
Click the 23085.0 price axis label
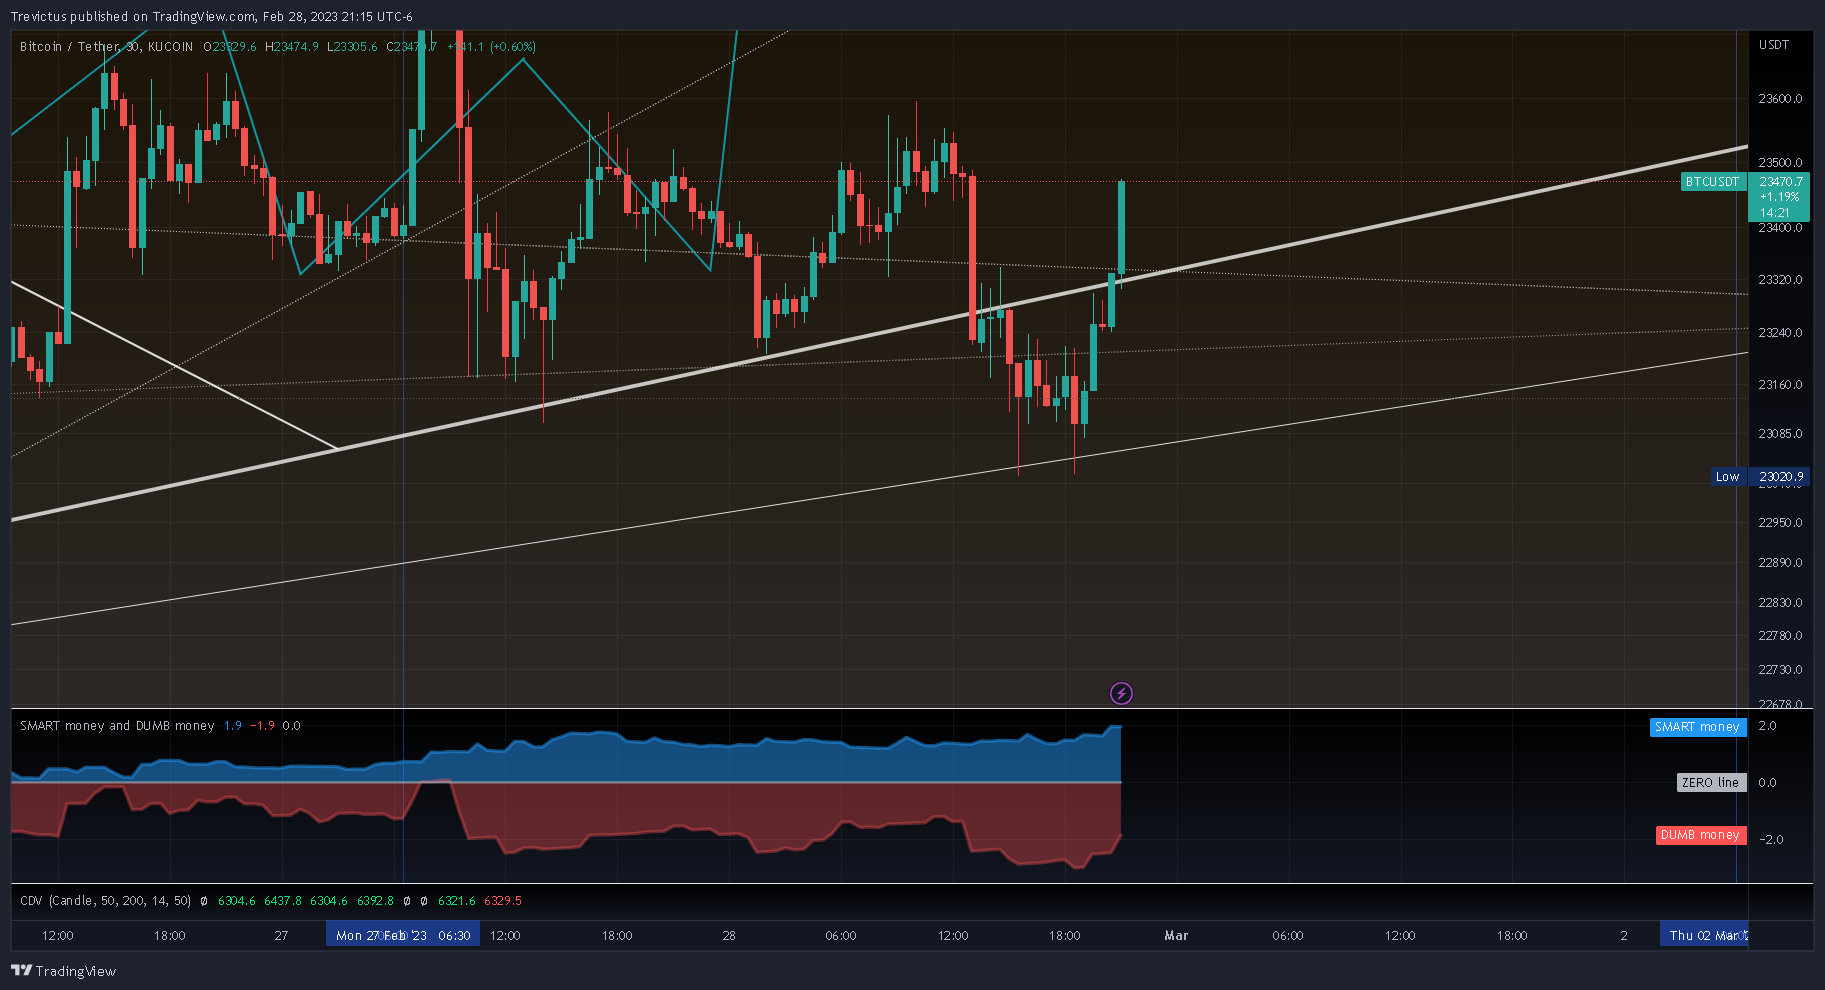point(1780,434)
